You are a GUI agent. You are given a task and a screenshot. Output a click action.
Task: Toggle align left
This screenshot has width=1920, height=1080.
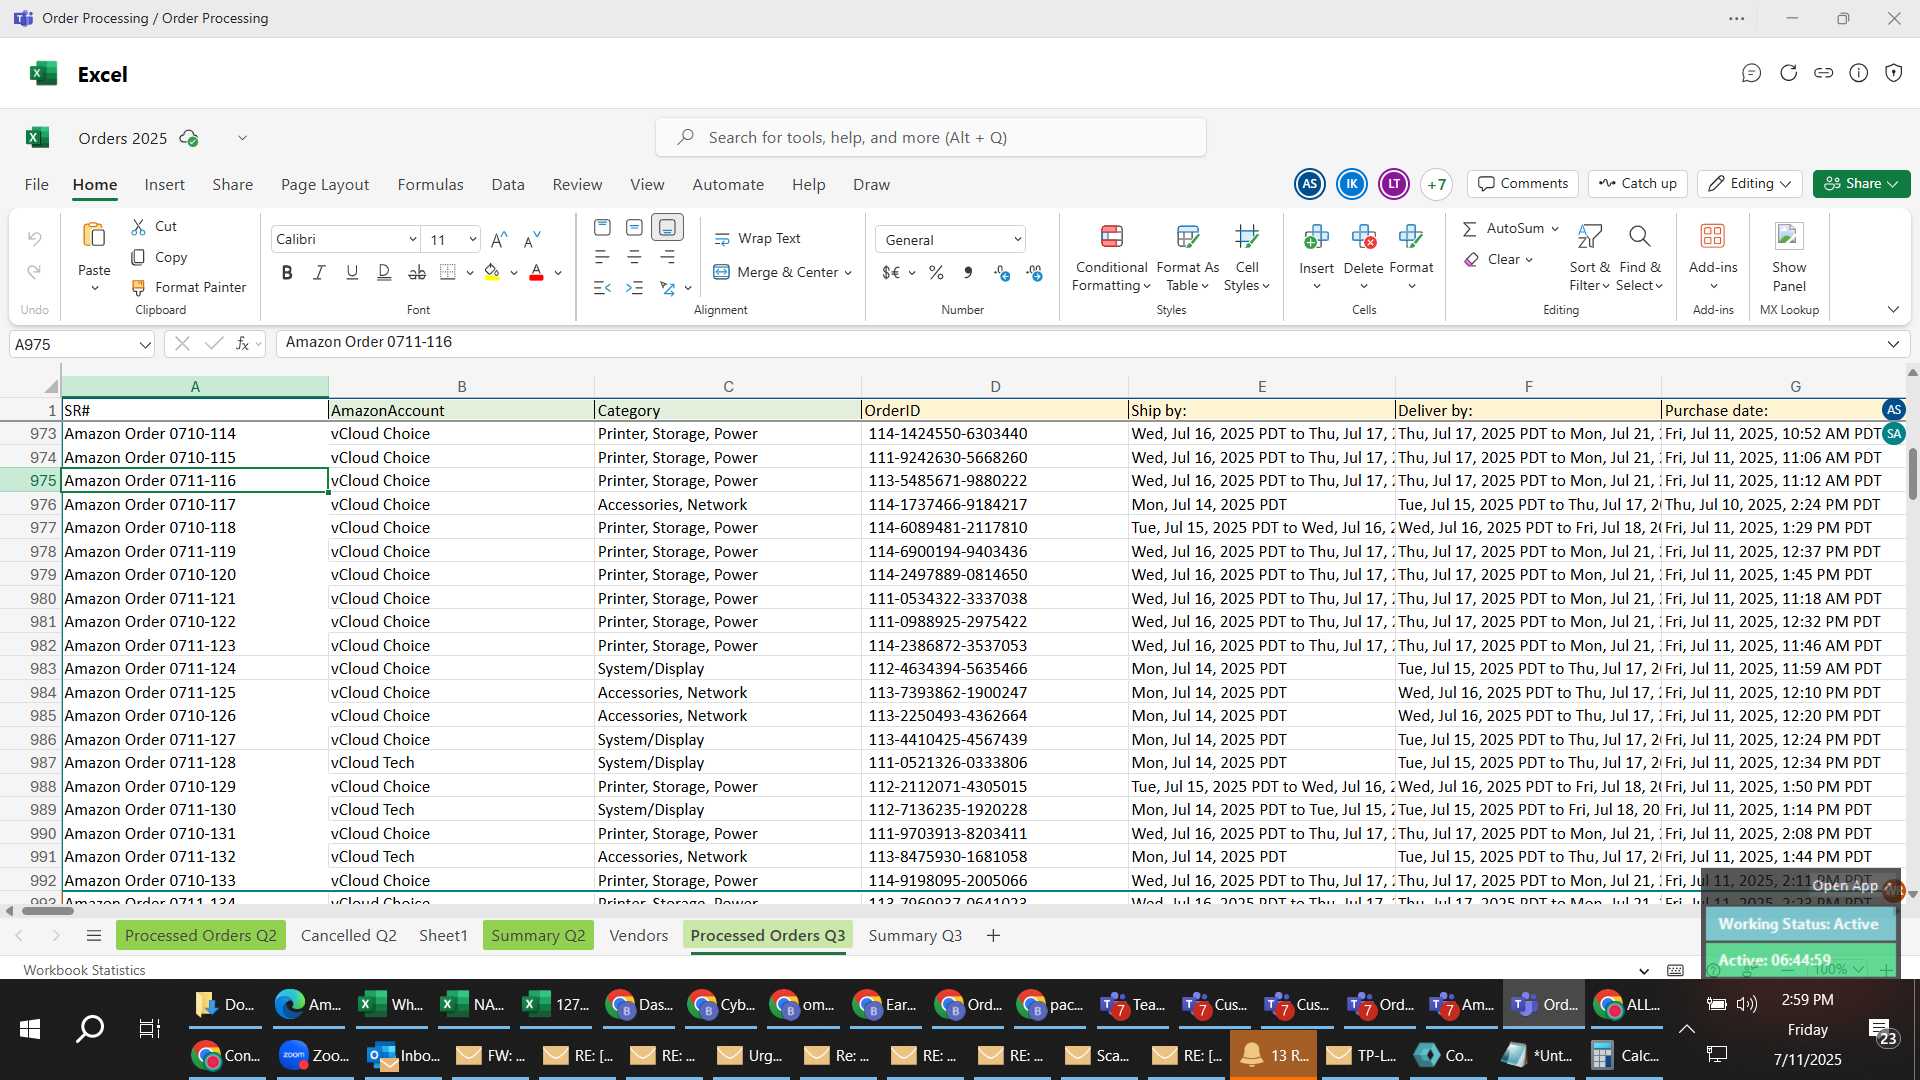(601, 258)
